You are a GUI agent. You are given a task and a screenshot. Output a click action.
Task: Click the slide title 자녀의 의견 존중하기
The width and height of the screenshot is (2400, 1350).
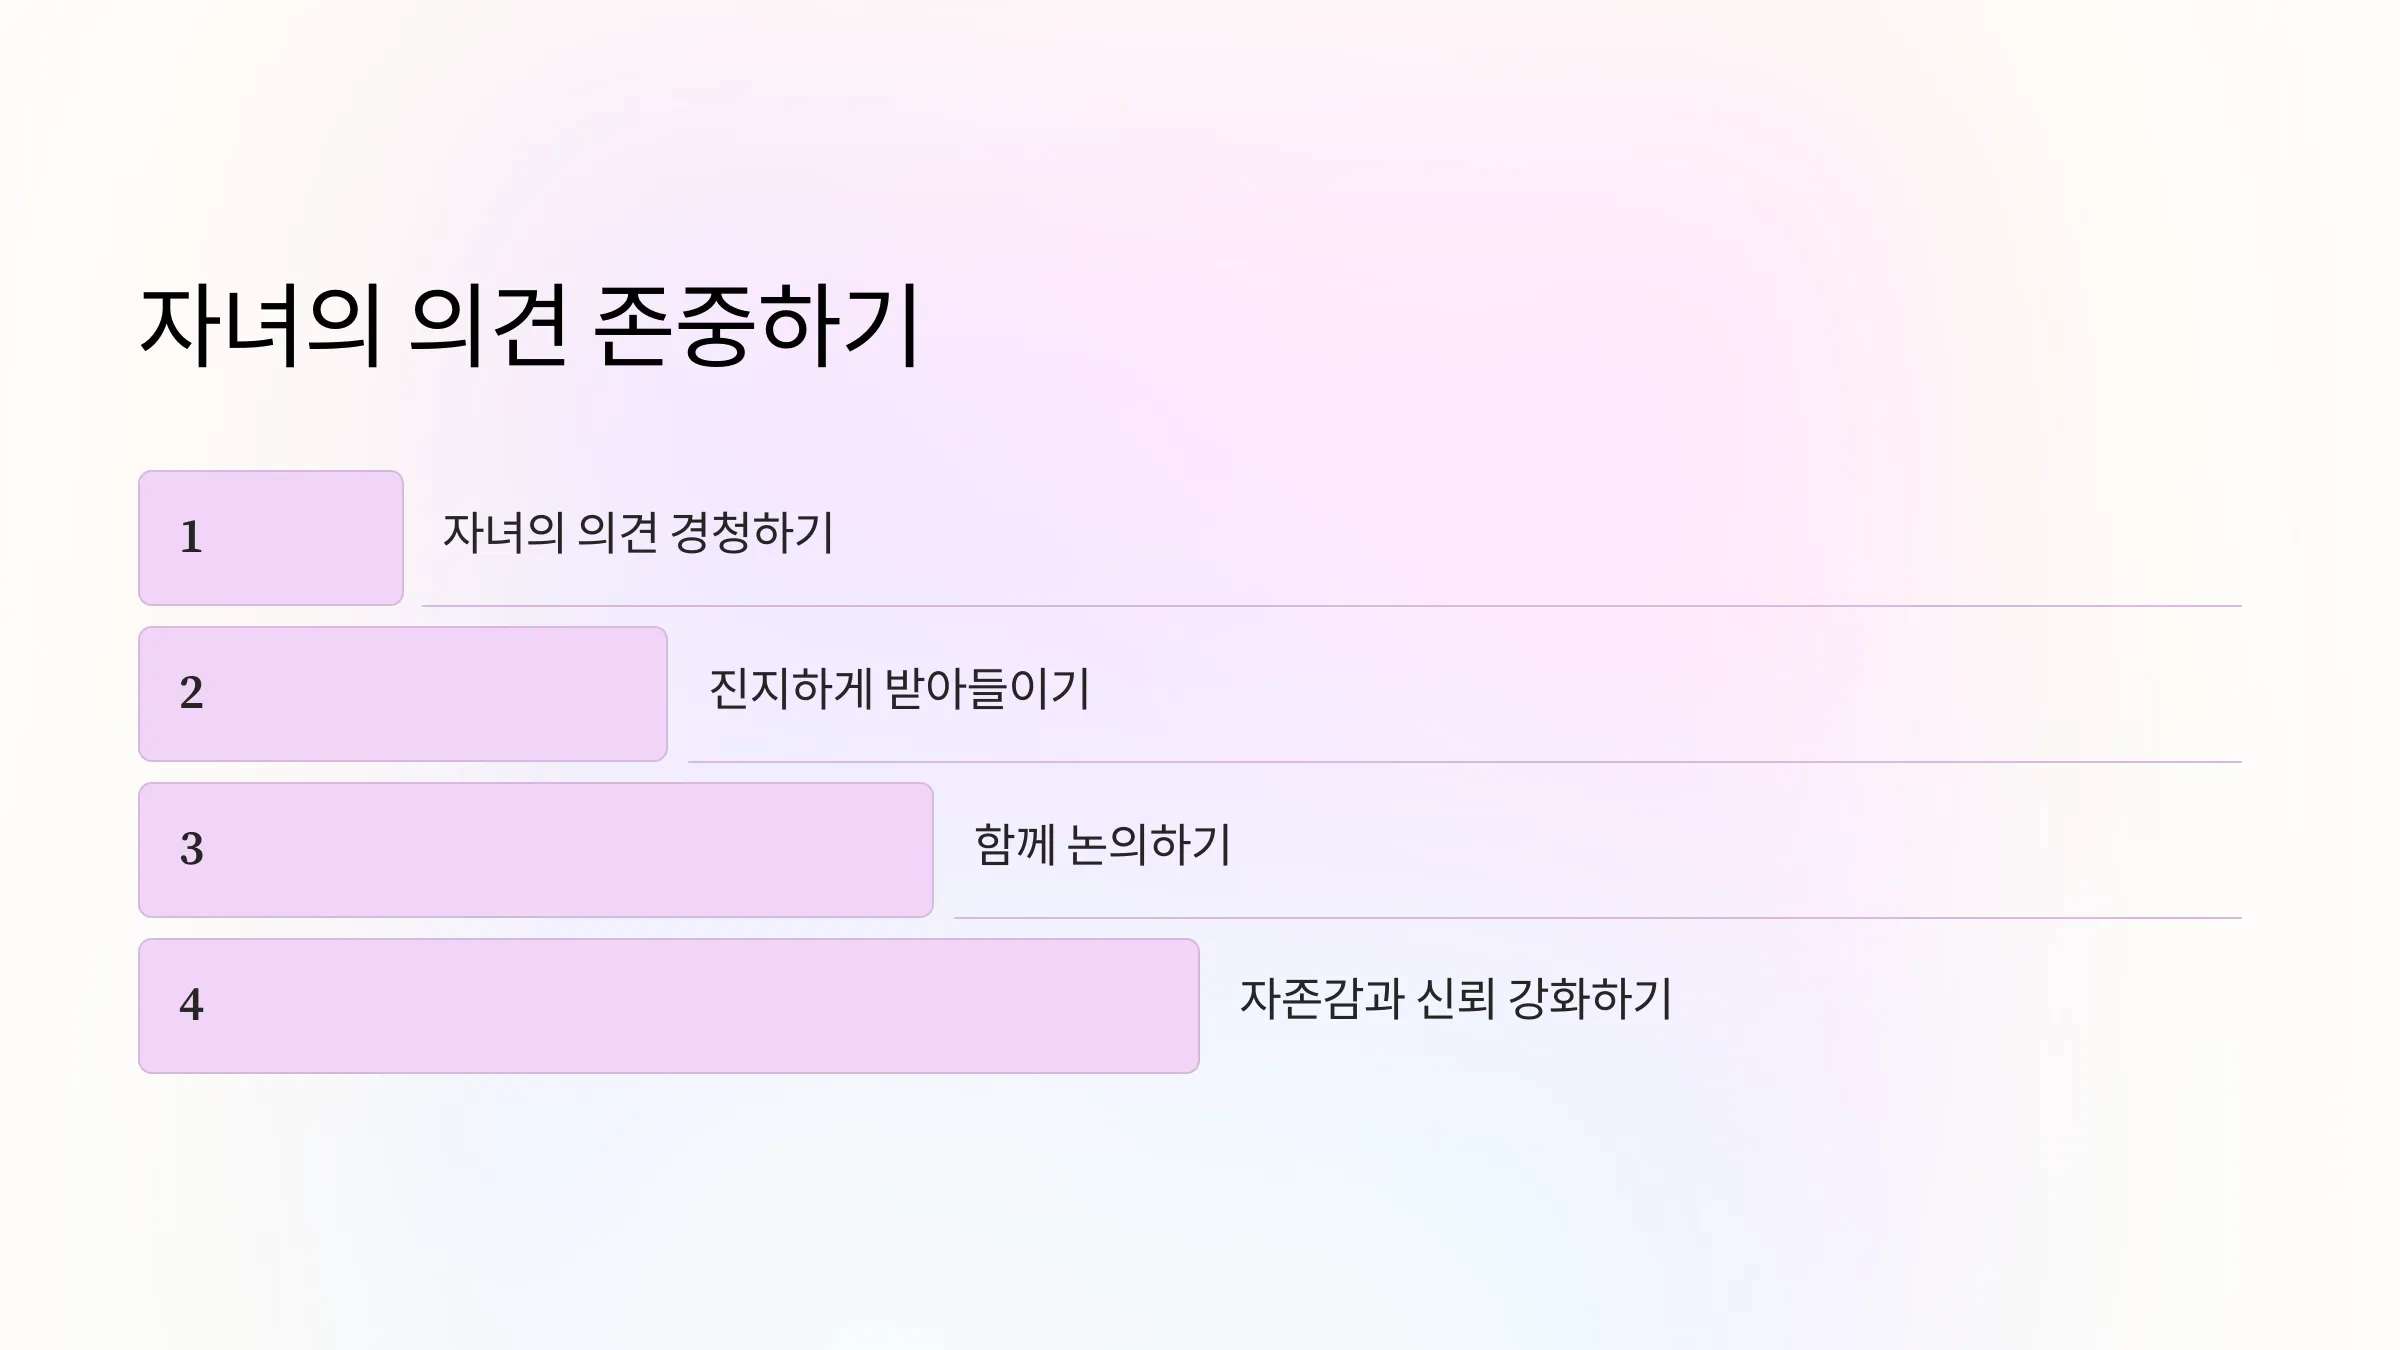[530, 326]
